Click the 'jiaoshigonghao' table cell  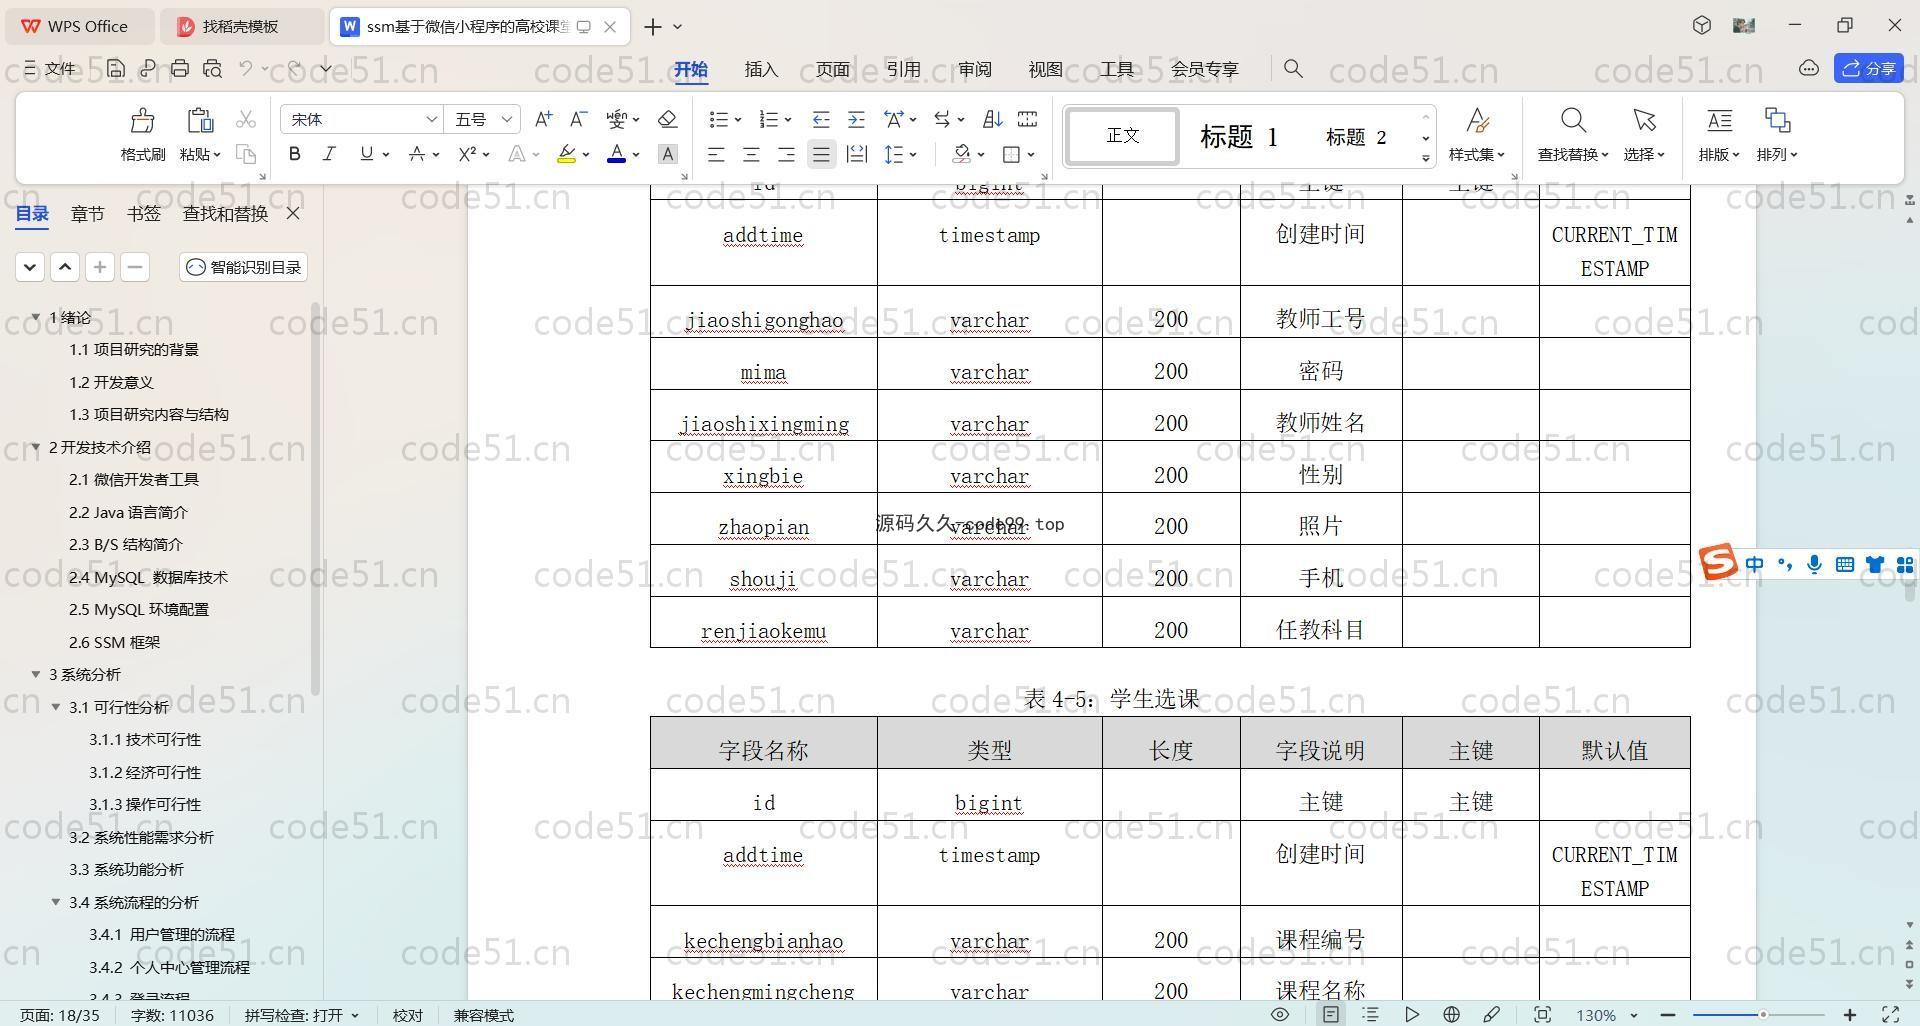(x=763, y=312)
